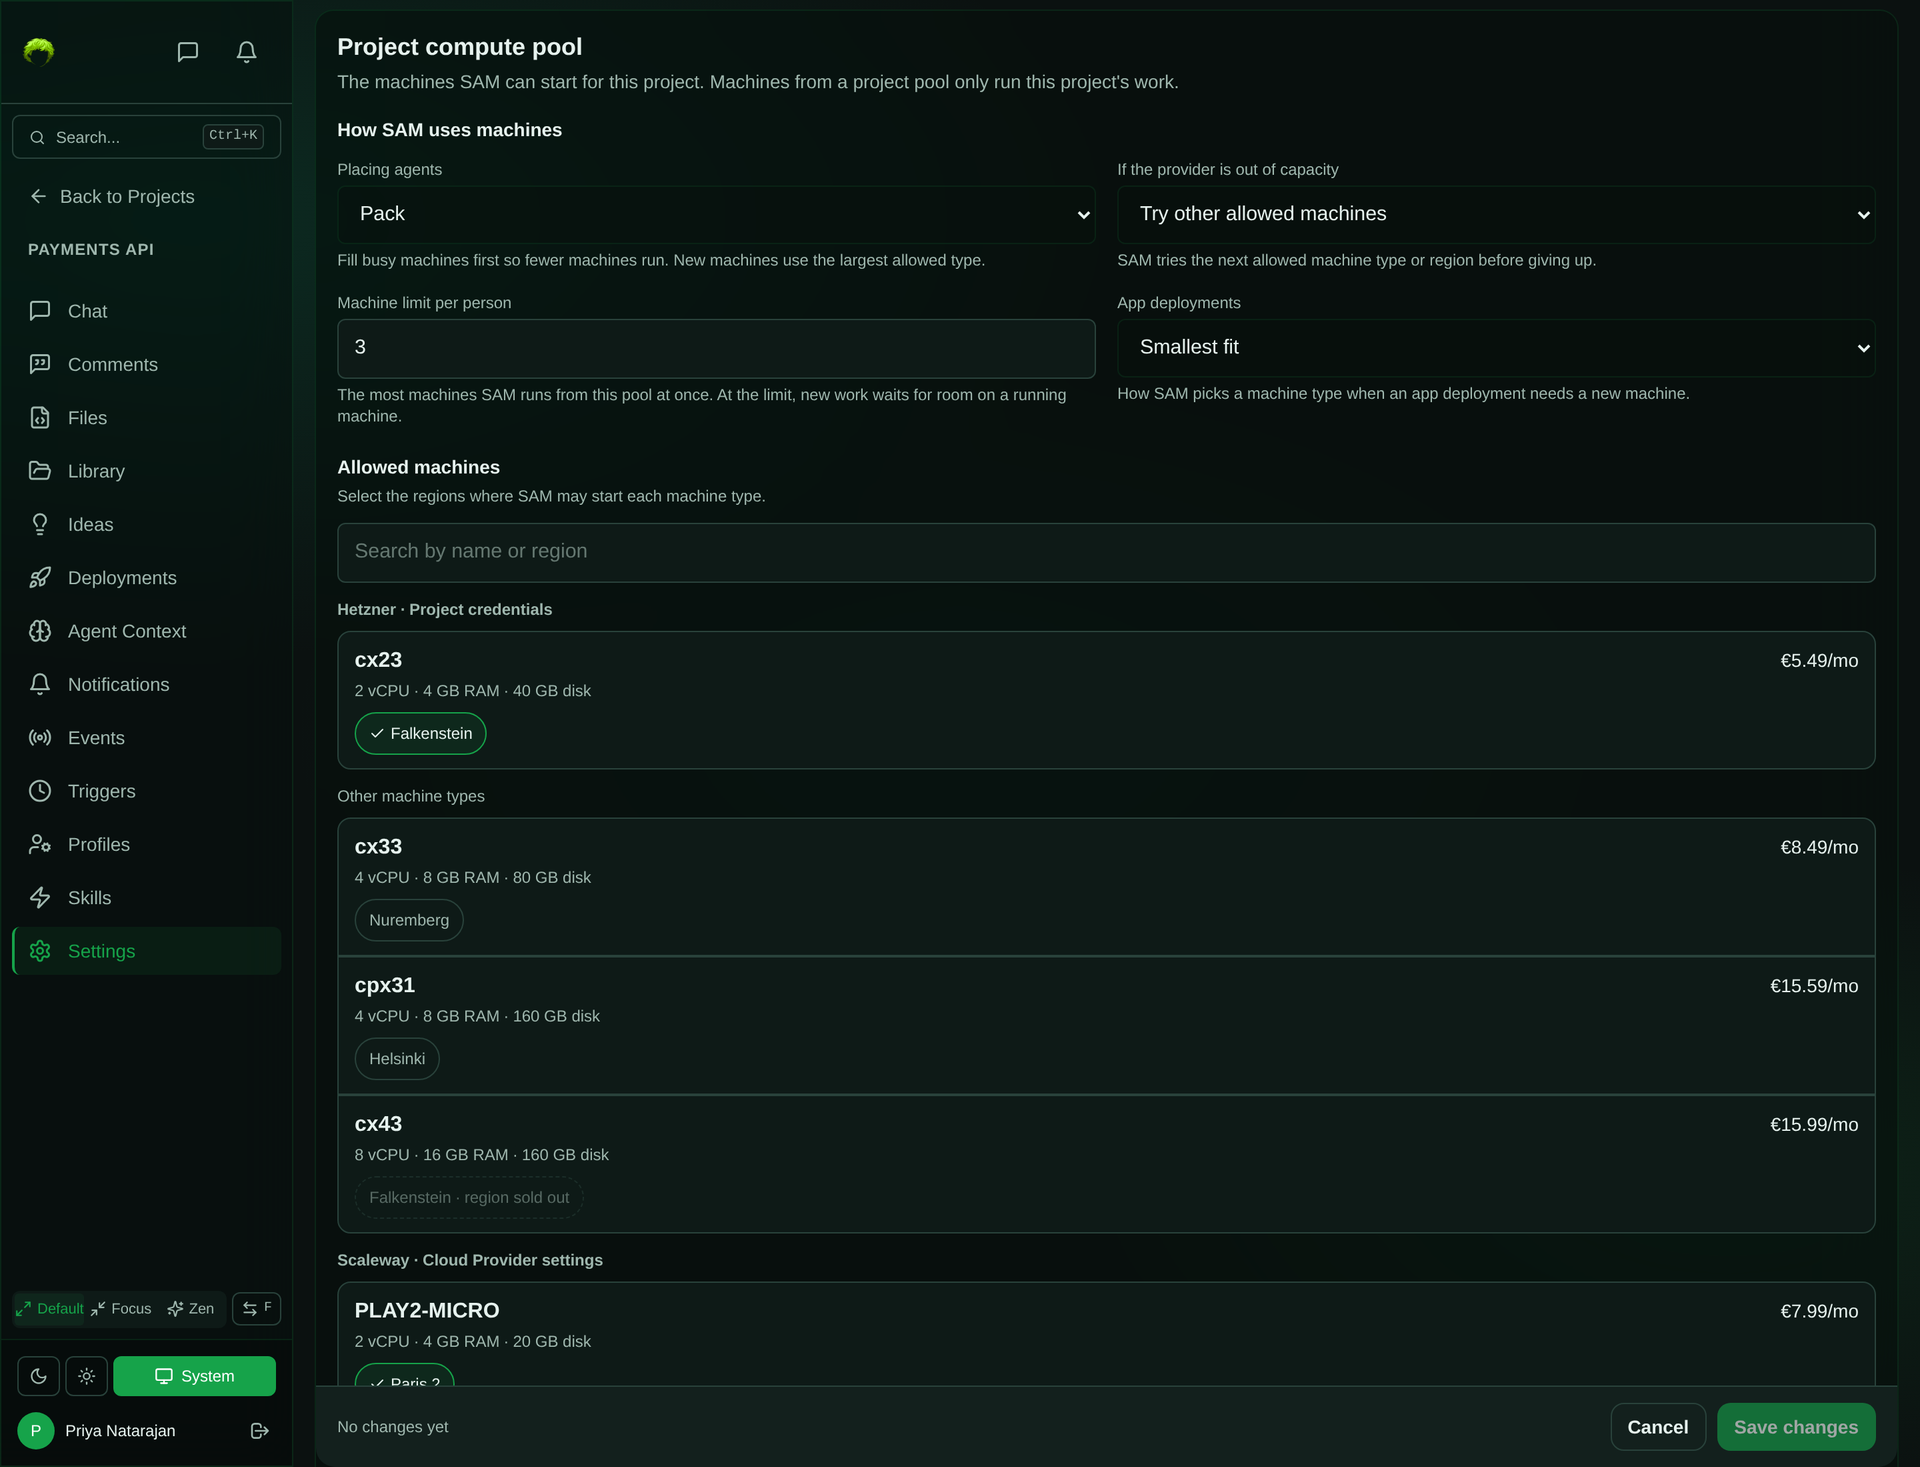Click the Profiles person icon
This screenshot has height=1467, width=1920.
click(40, 844)
